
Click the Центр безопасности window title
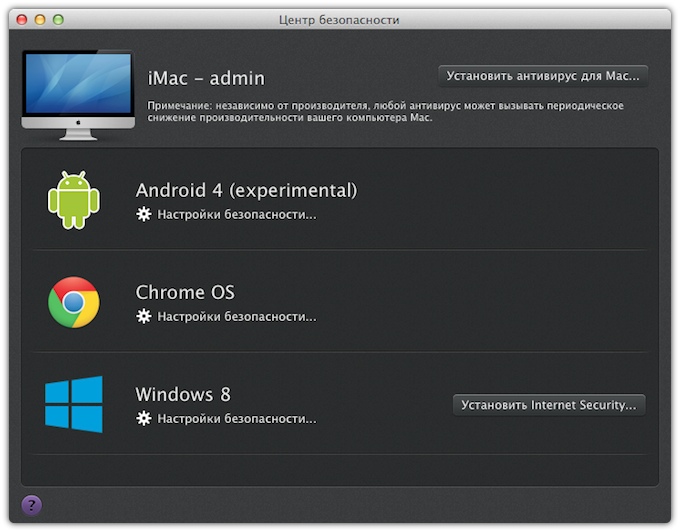[x=339, y=20]
